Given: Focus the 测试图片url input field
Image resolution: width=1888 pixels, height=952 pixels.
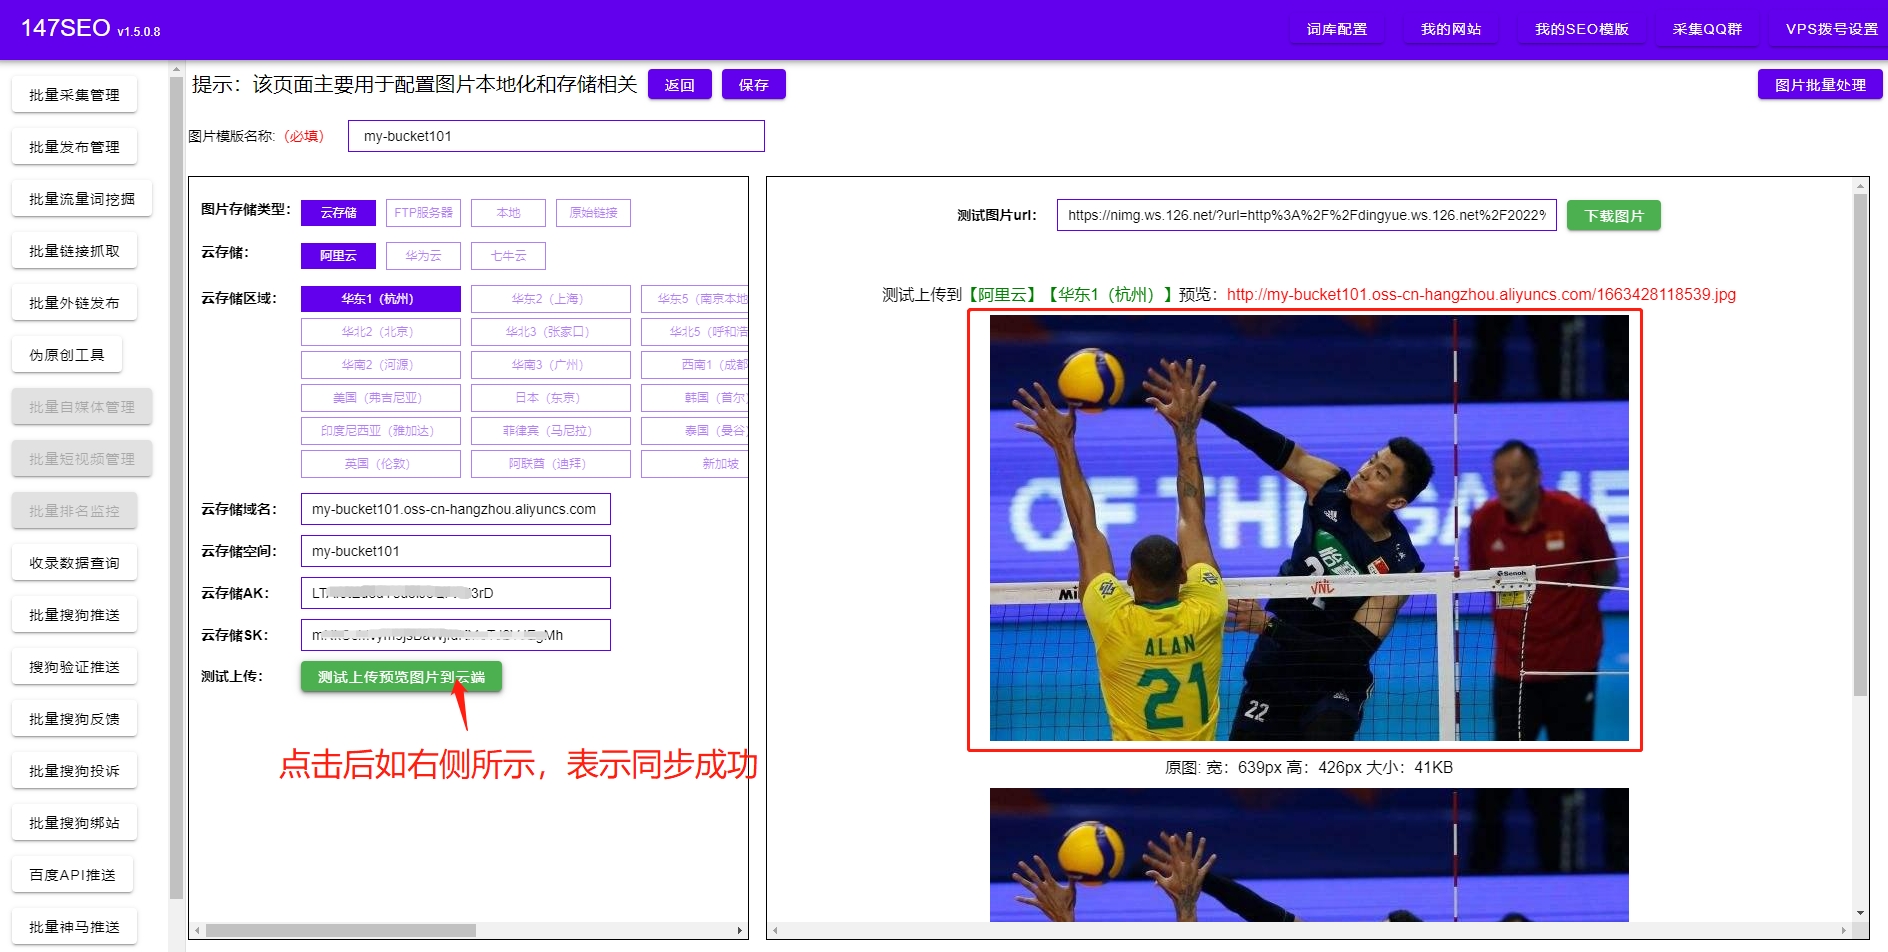Looking at the screenshot, I should tap(1307, 215).
